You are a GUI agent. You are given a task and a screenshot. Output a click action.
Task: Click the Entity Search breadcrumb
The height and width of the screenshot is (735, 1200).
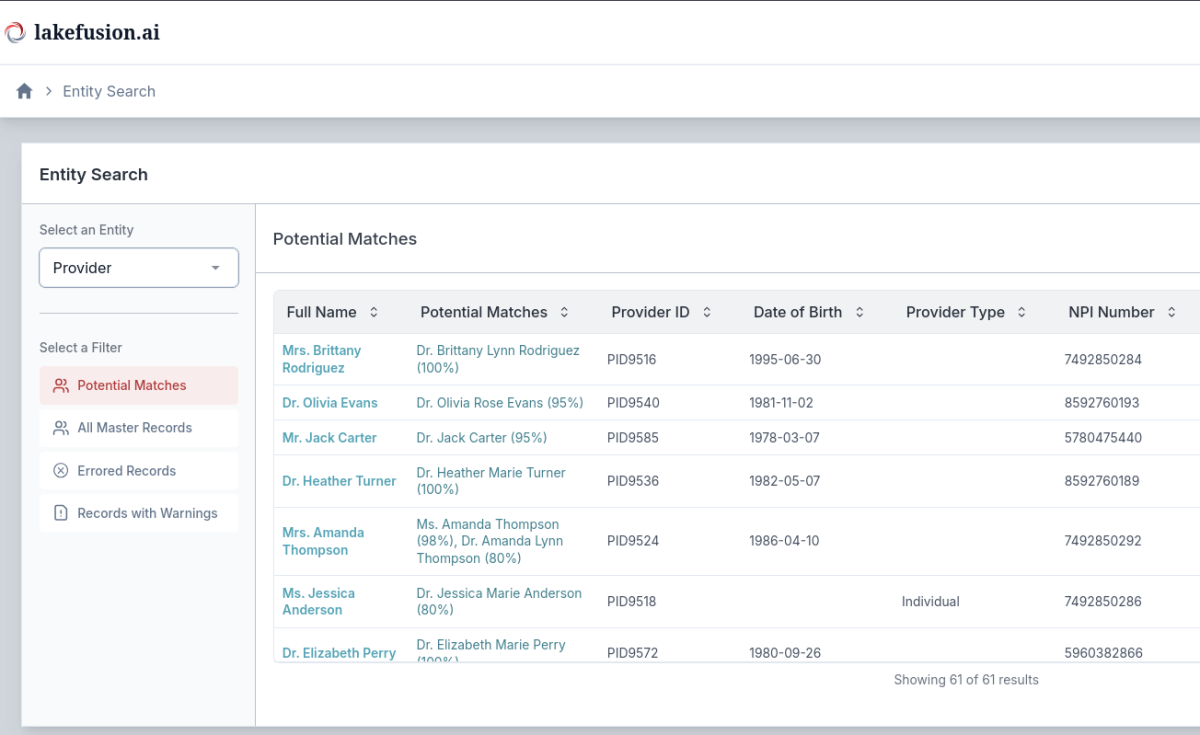pyautogui.click(x=109, y=91)
